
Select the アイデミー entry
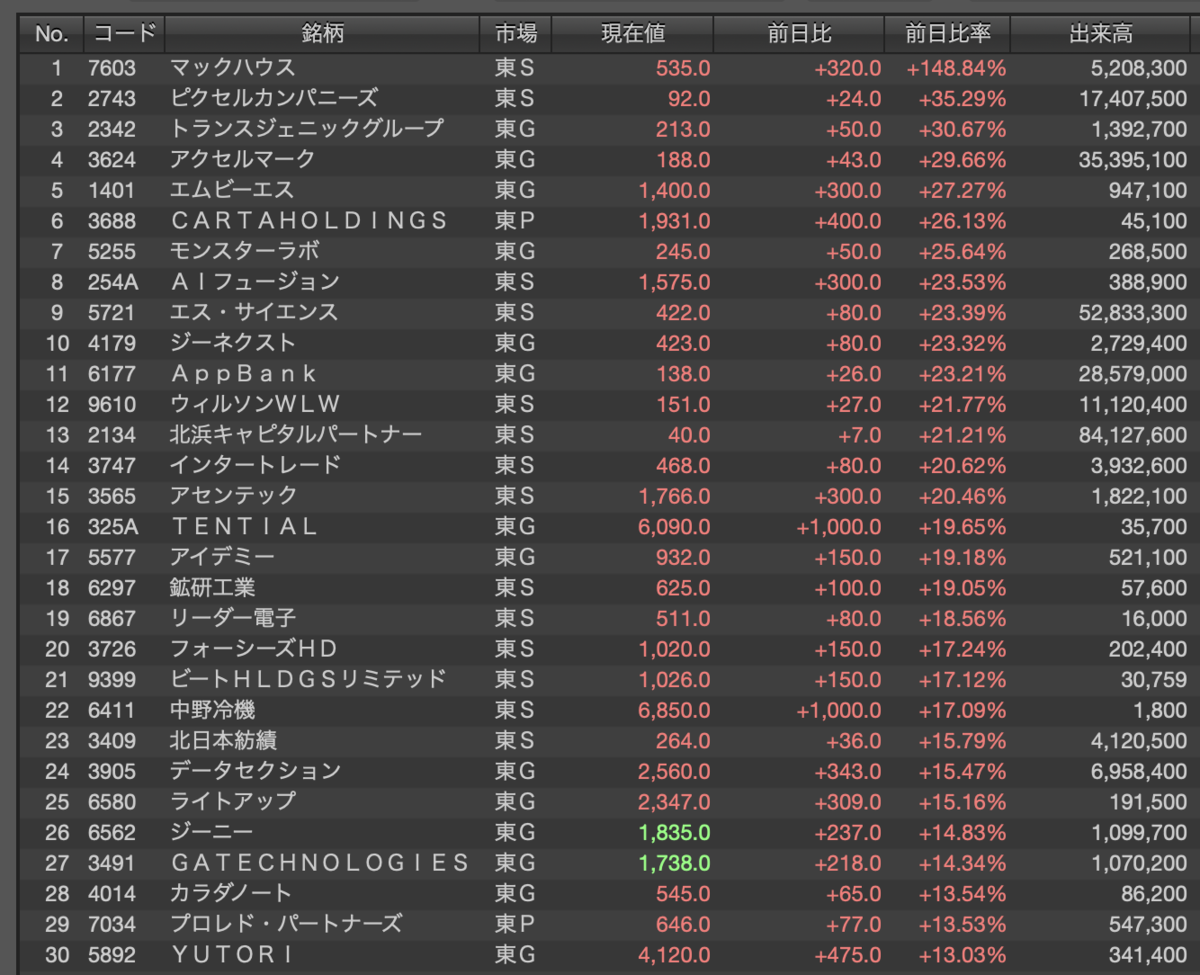click(222, 556)
